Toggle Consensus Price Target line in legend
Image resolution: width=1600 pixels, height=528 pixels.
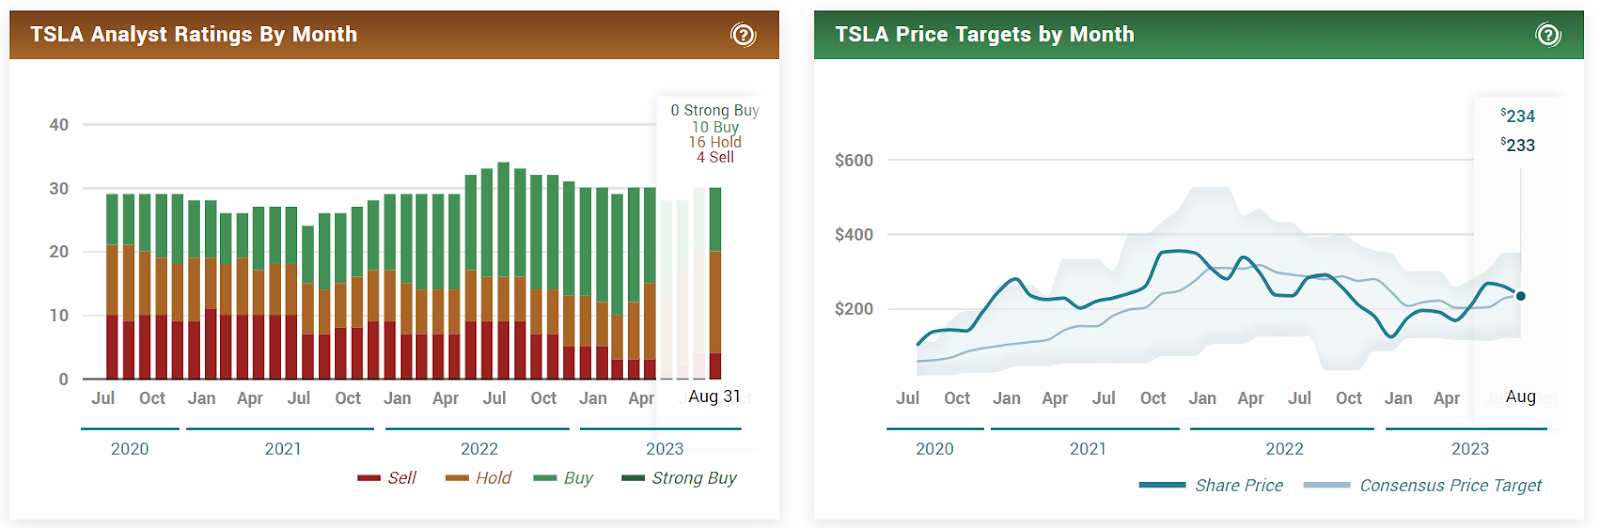(x=1423, y=485)
